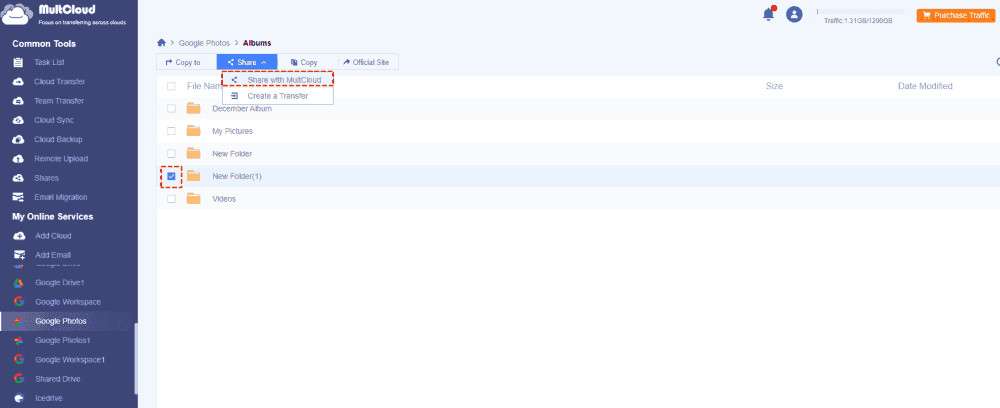The height and width of the screenshot is (408, 1000).
Task: Click the traffic usage progress bar
Action: click(x=860, y=11)
